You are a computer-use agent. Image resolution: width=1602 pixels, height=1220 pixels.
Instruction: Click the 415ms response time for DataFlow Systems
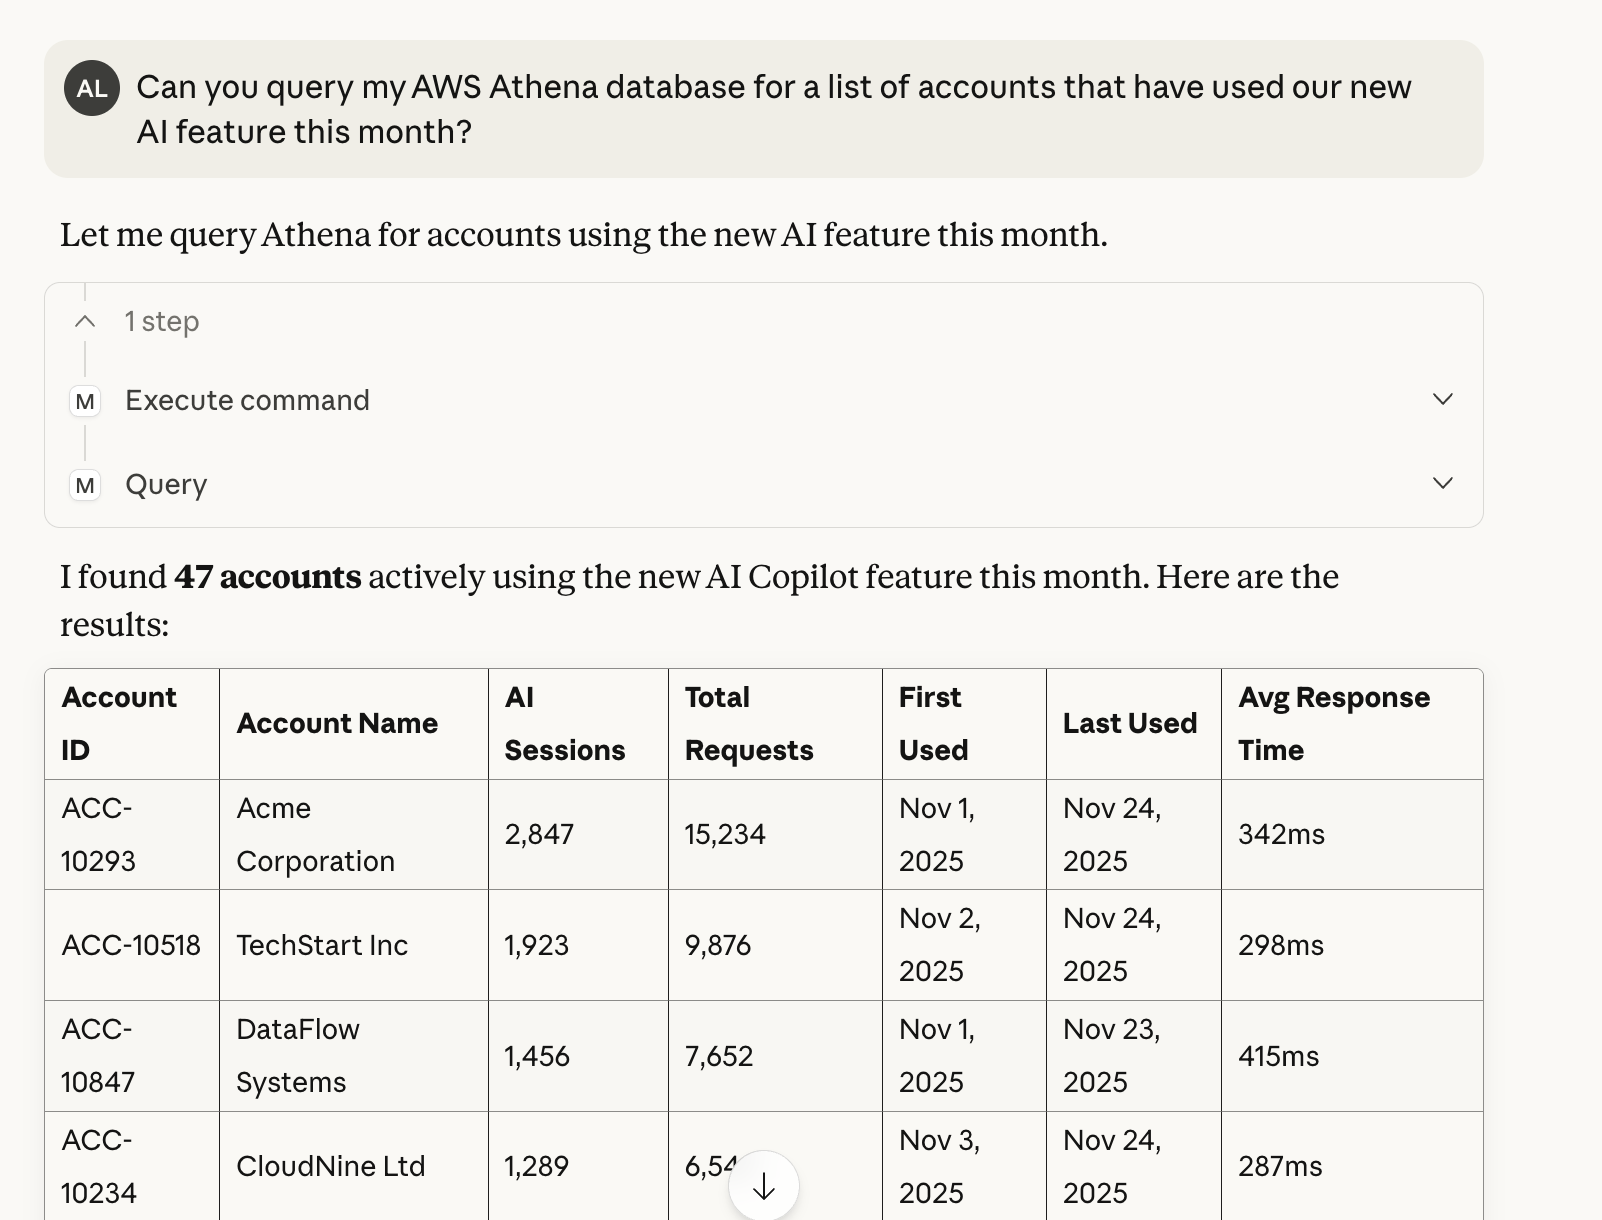[x=1279, y=1055]
